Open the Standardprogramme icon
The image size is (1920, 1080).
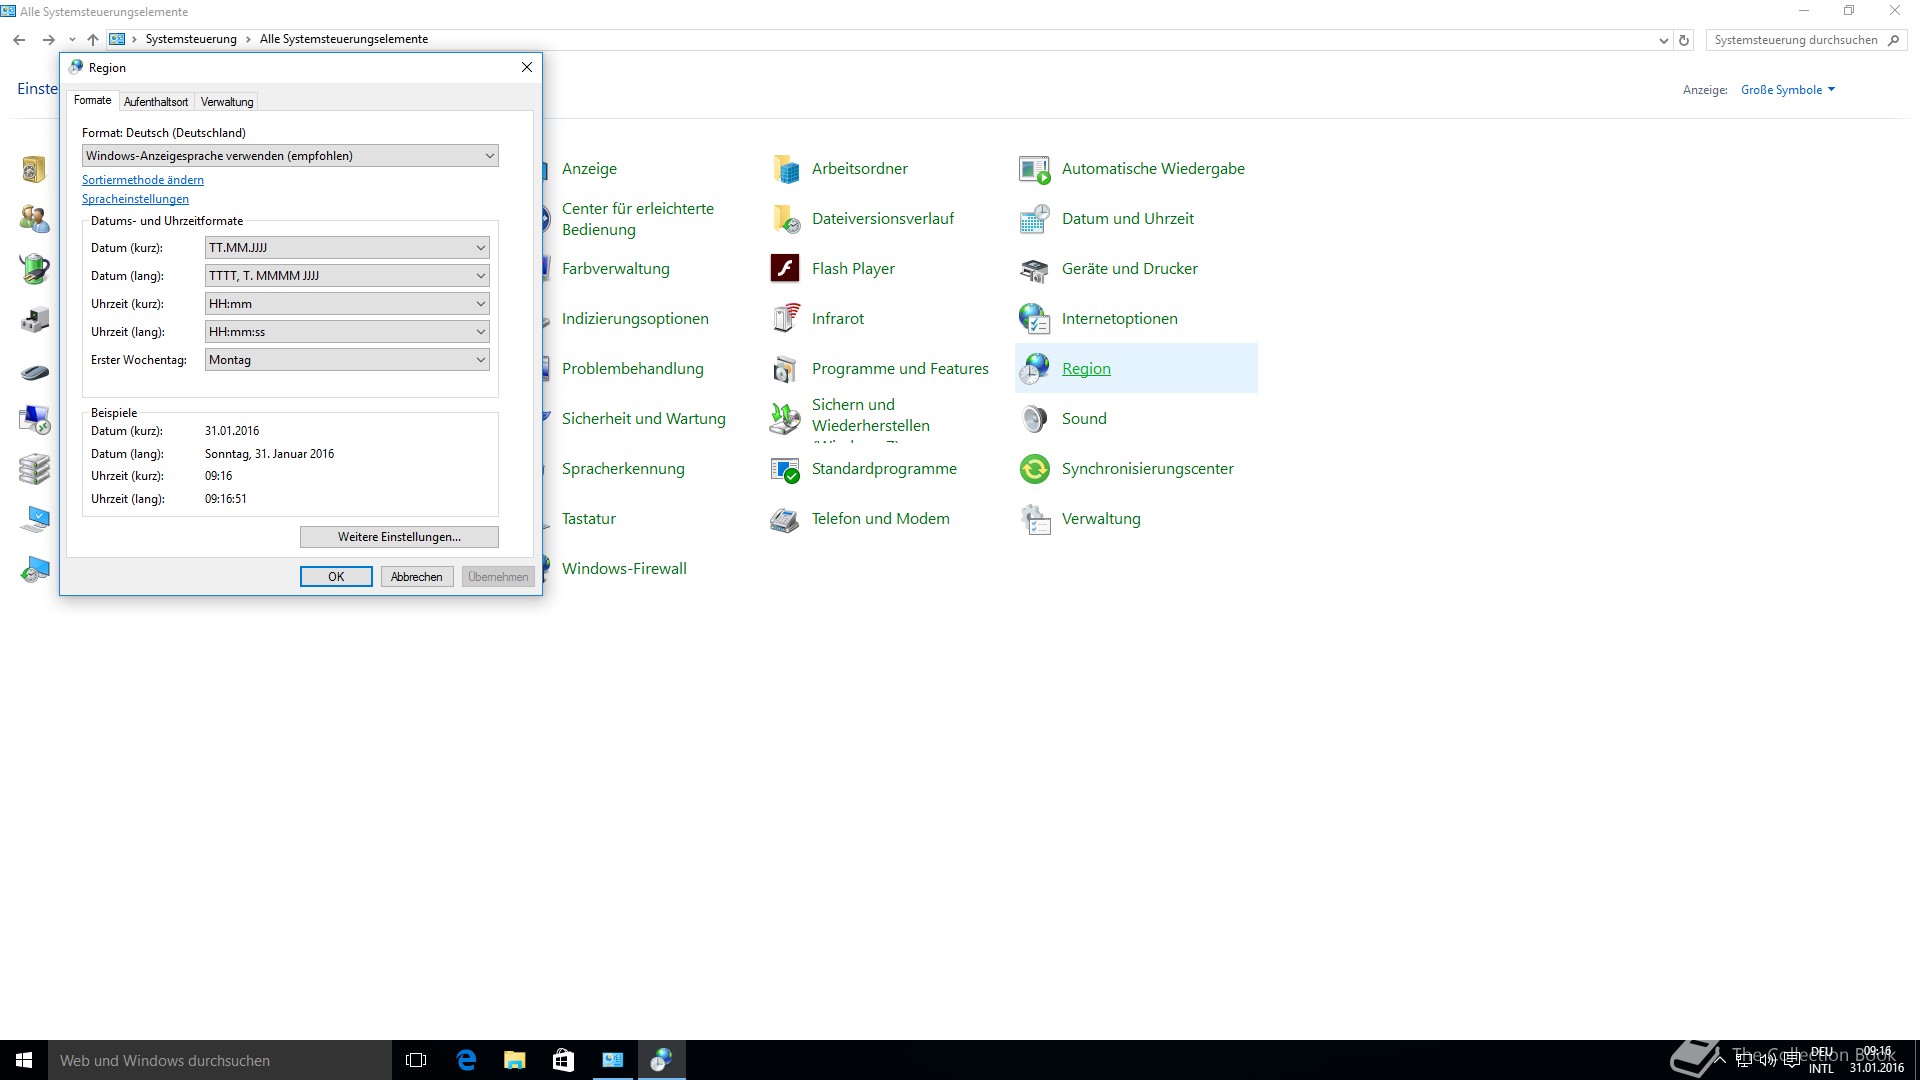[786, 469]
